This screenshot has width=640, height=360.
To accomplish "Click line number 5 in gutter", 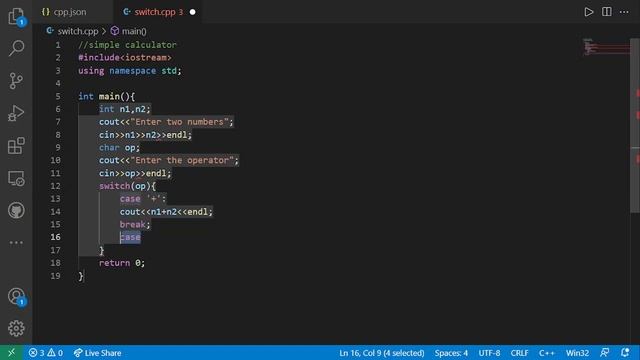I will pyautogui.click(x=58, y=96).
